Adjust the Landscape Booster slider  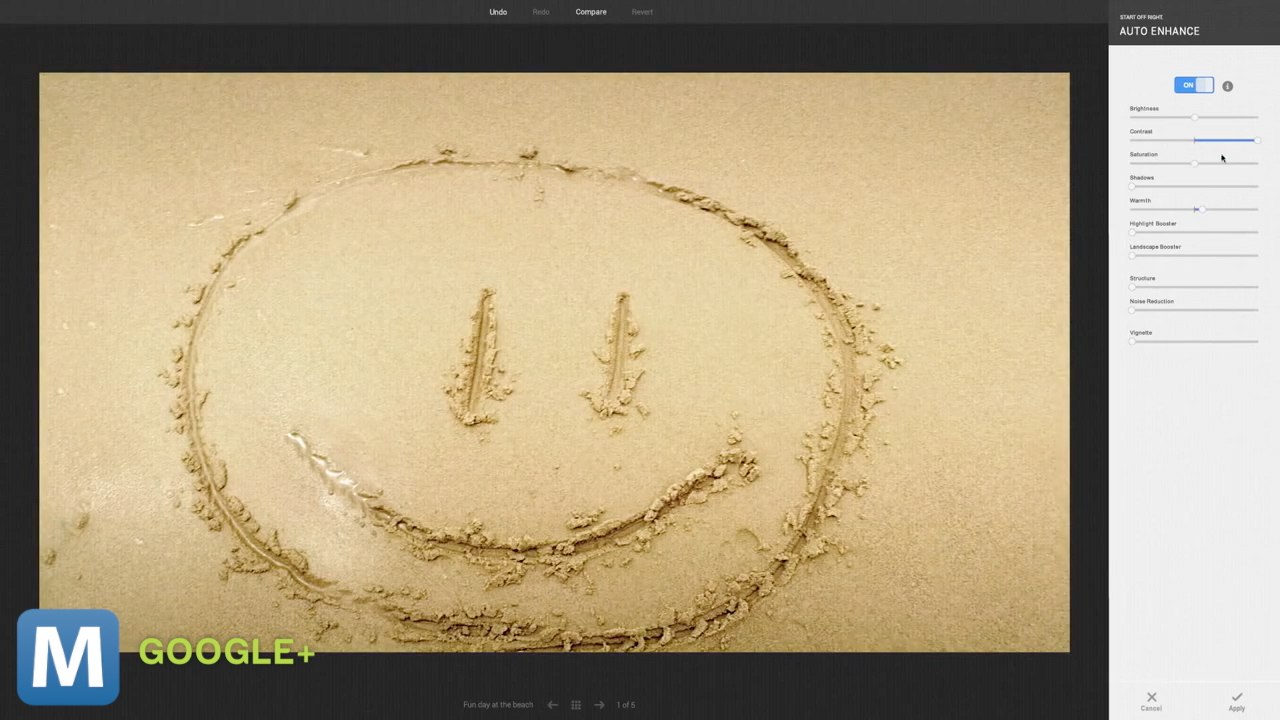pos(1194,255)
